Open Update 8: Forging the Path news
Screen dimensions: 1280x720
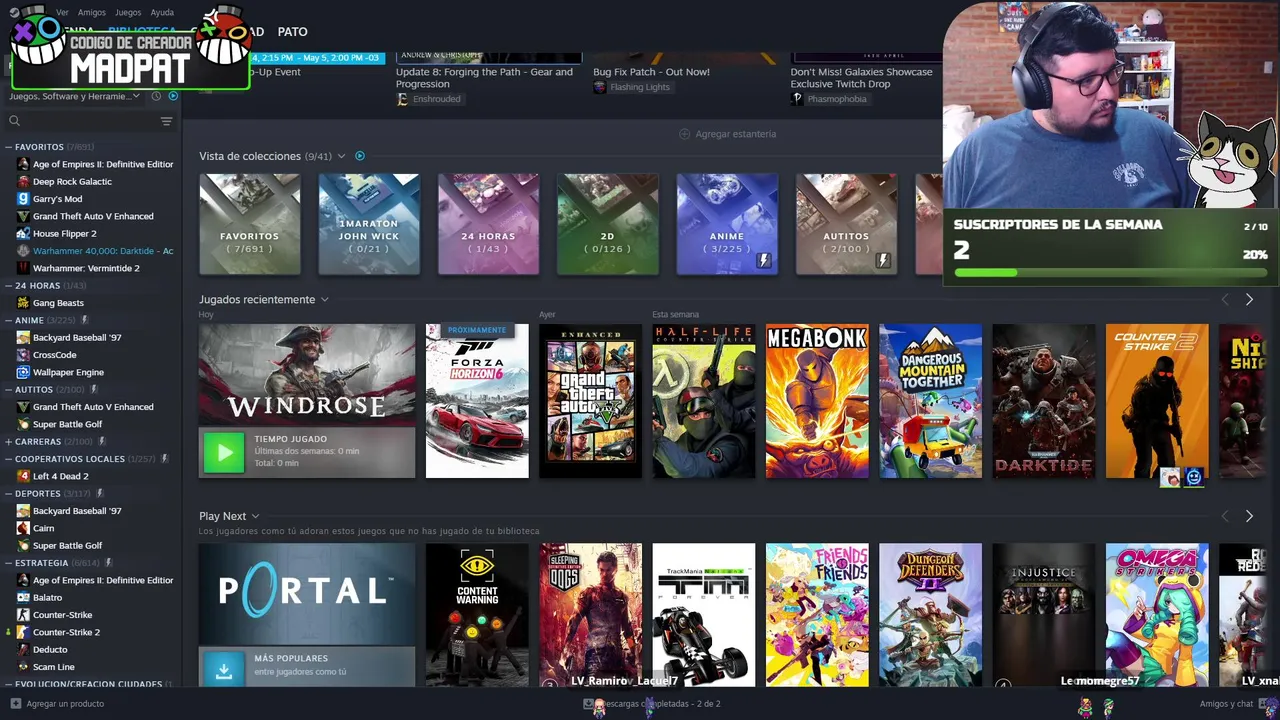pos(484,77)
